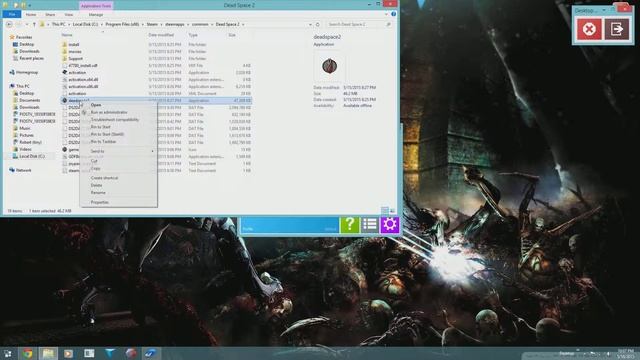This screenshot has height=360, width=640.
Task: Click the This PC breadcrumb in address bar
Action: point(58,24)
